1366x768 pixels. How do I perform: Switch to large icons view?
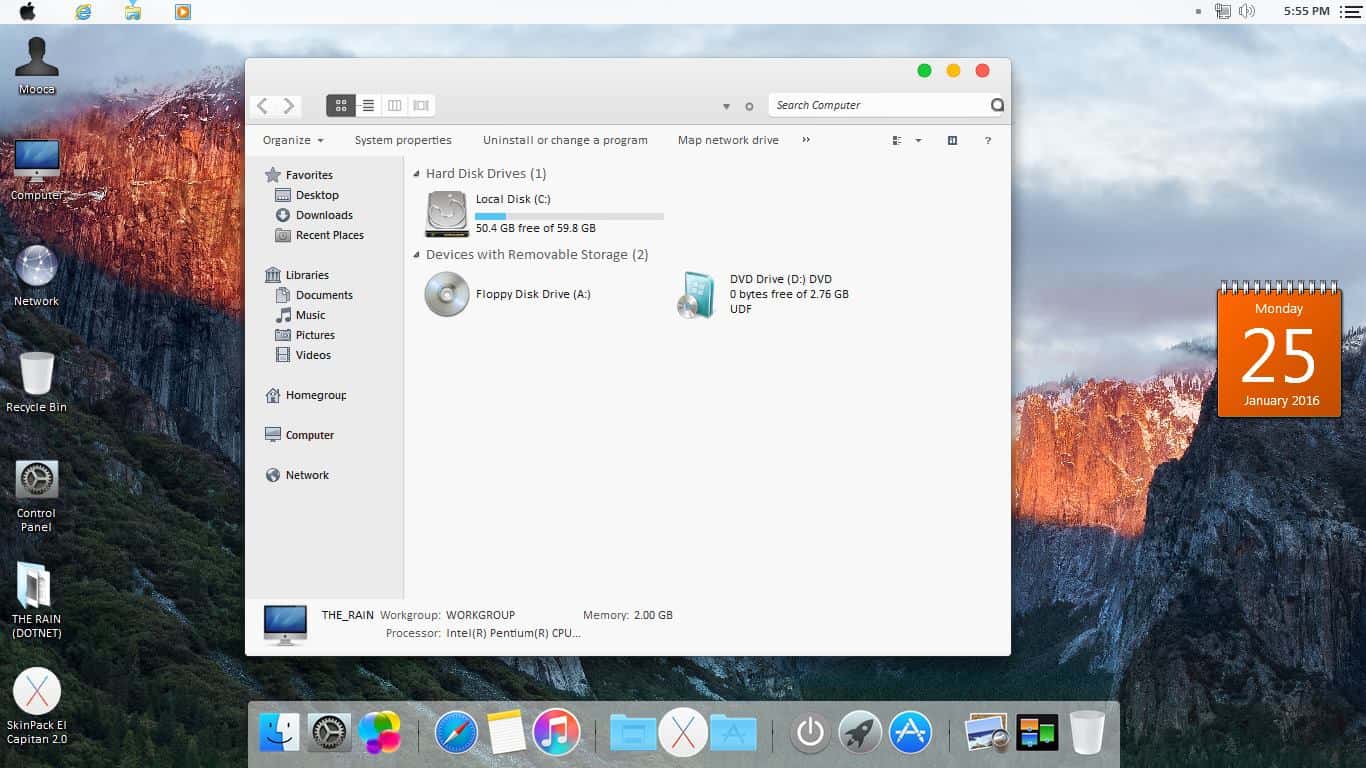tap(341, 105)
